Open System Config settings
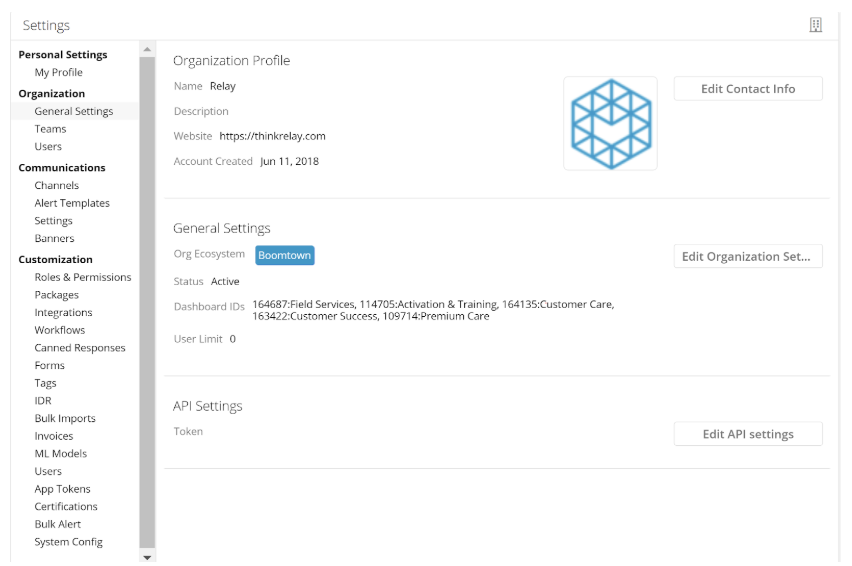This screenshot has height=566, width=852. pyautogui.click(x=68, y=542)
